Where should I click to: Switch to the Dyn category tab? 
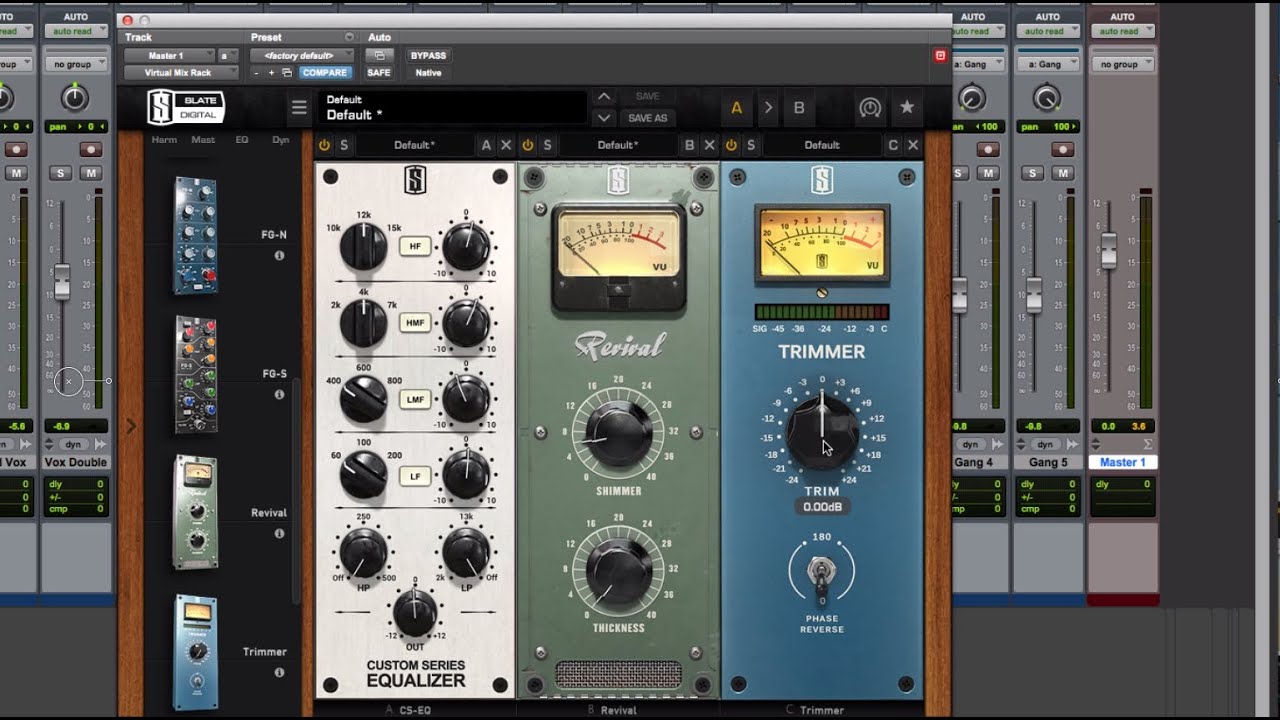click(281, 140)
